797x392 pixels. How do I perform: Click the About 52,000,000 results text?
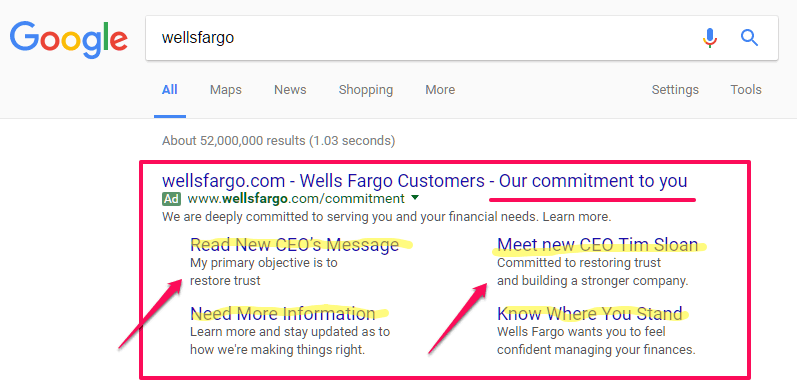tap(279, 140)
